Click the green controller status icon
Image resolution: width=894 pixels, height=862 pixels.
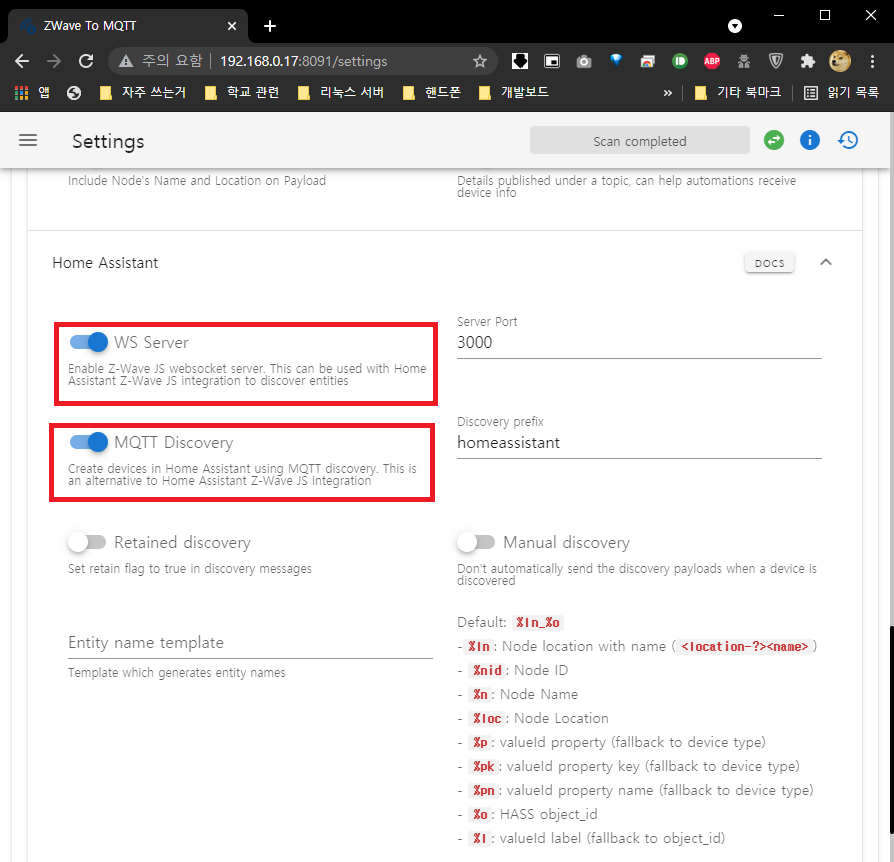[x=774, y=140]
